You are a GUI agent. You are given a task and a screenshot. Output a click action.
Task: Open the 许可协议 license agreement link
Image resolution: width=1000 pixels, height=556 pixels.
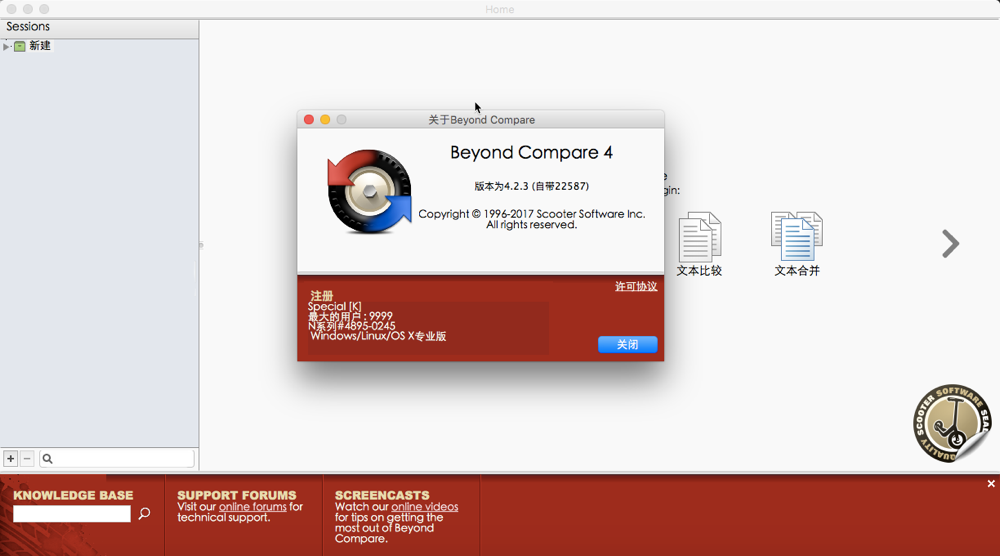(x=636, y=287)
